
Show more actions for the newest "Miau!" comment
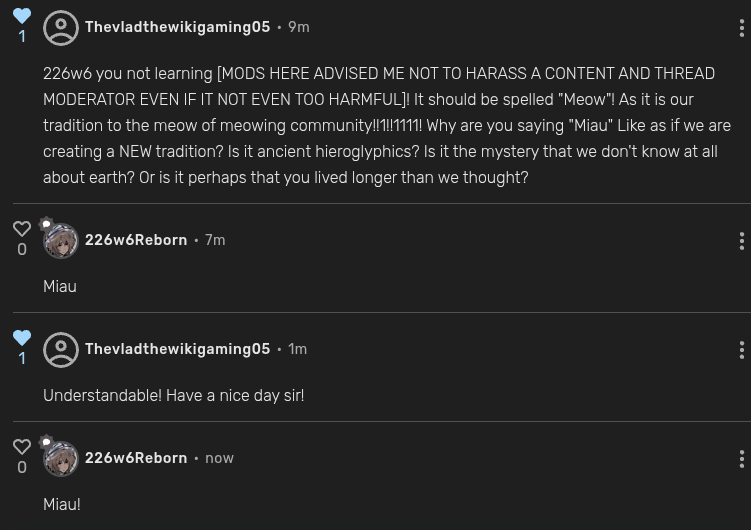741,459
